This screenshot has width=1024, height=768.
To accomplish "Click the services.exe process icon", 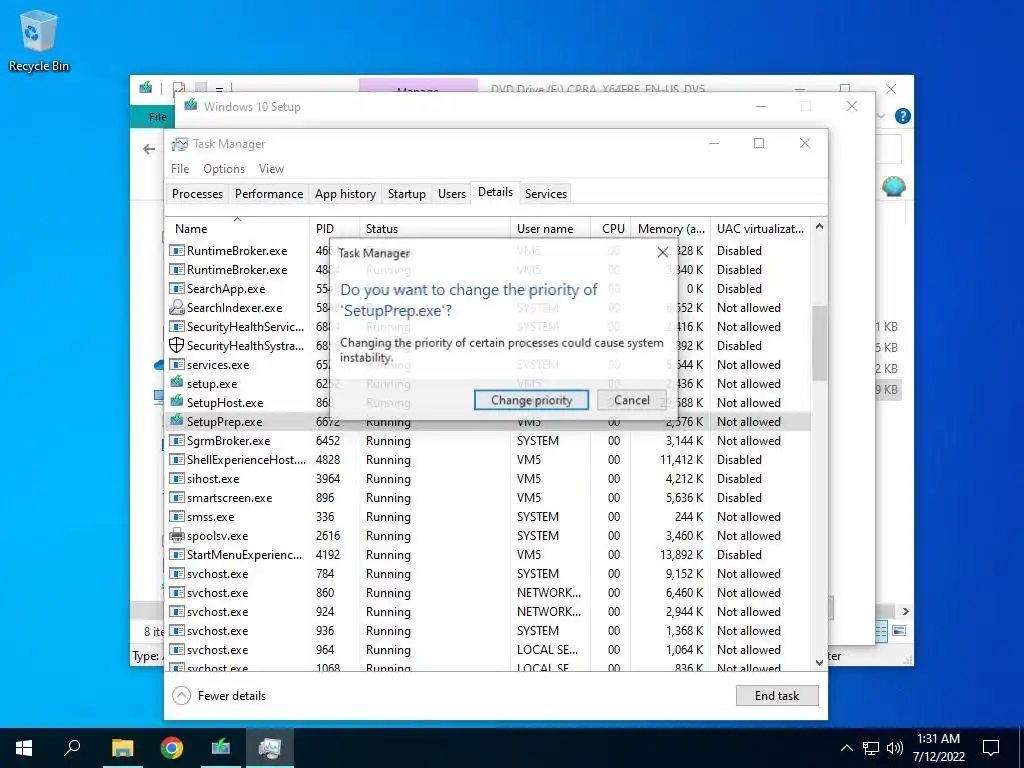I will [x=176, y=364].
